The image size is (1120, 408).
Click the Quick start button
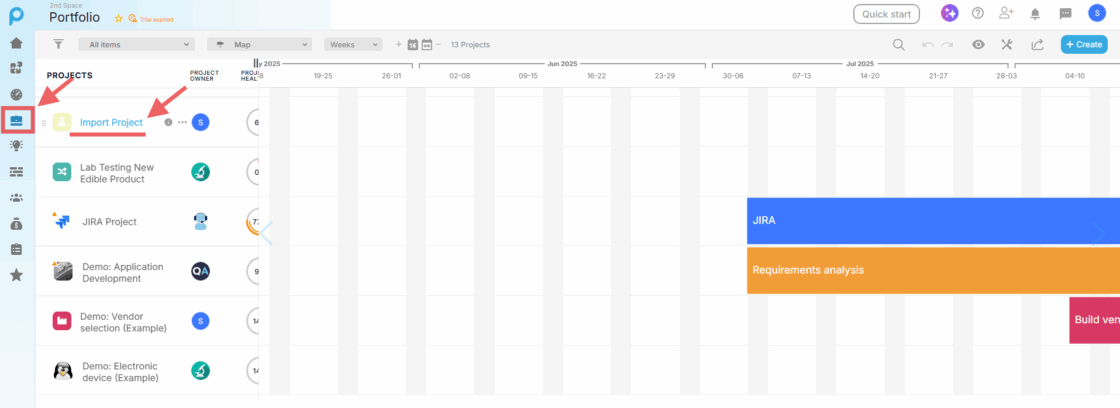coord(886,14)
